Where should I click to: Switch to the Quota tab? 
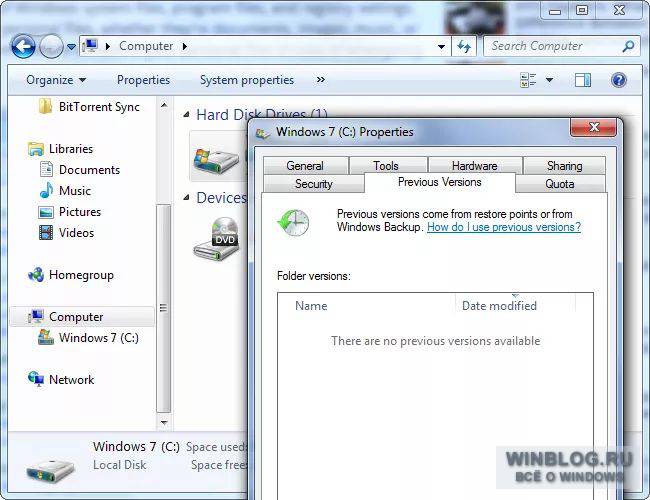click(560, 184)
